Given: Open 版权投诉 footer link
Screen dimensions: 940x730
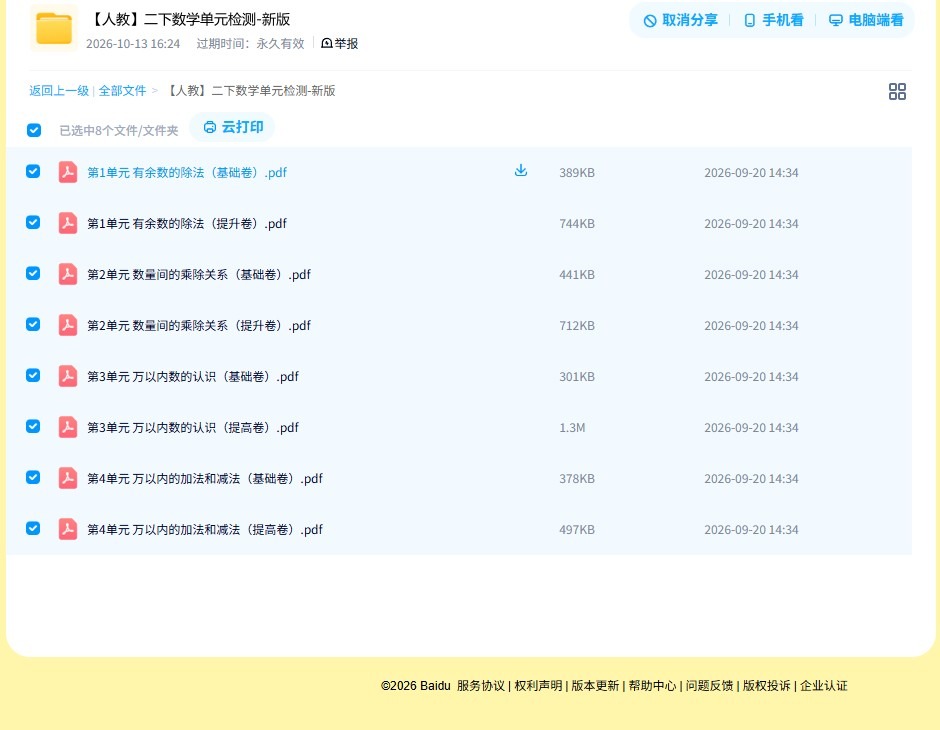Looking at the screenshot, I should coord(767,686).
